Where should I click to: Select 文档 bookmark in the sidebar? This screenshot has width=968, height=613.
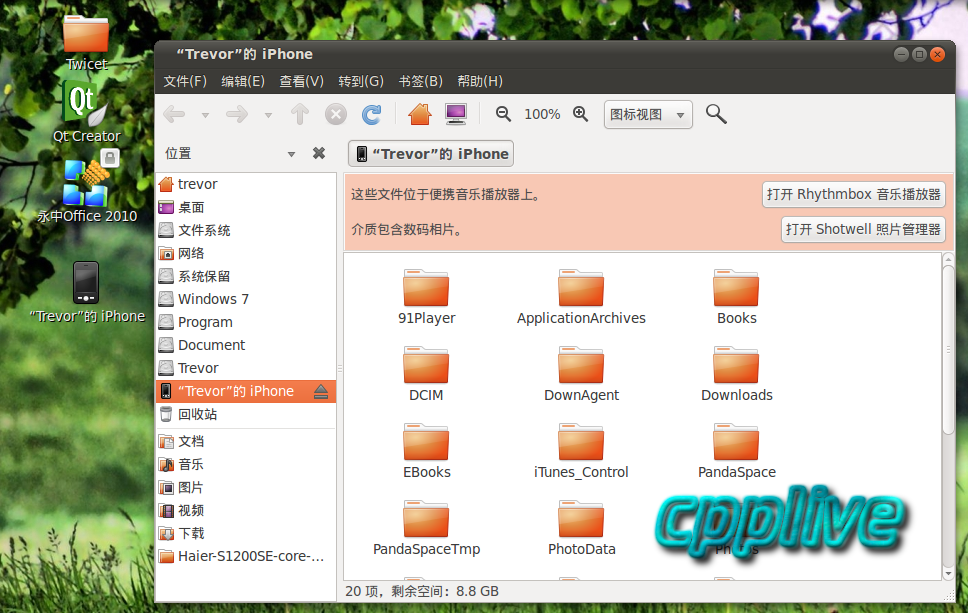246,441
